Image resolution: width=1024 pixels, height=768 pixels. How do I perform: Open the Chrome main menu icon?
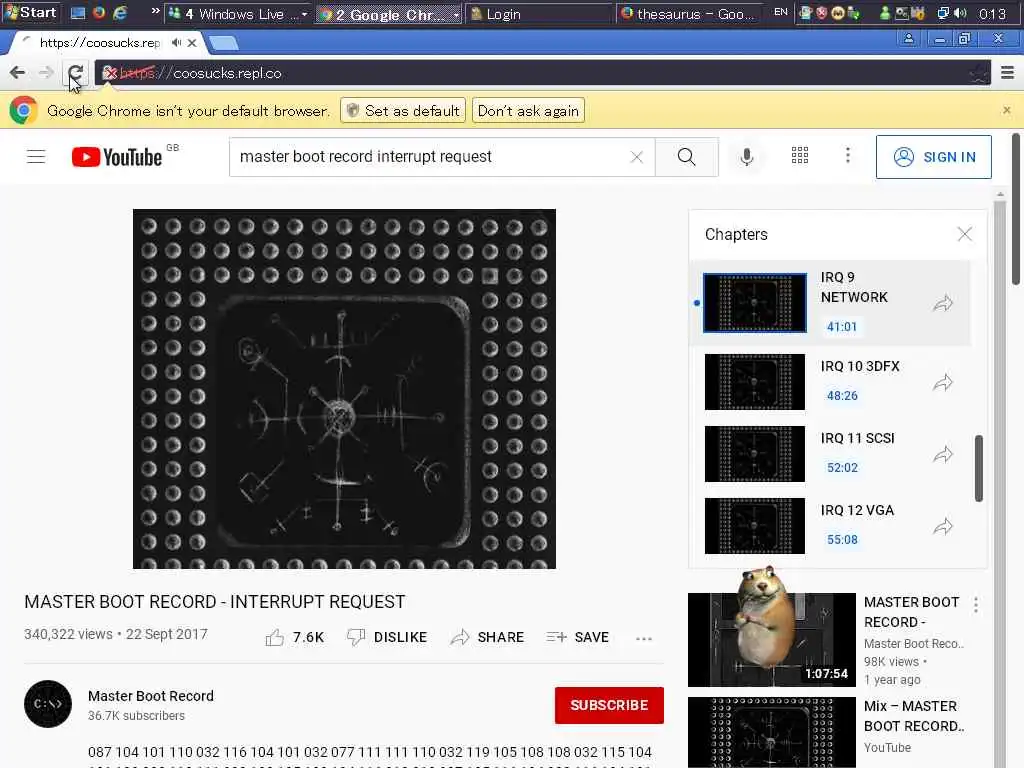pyautogui.click(x=1008, y=73)
